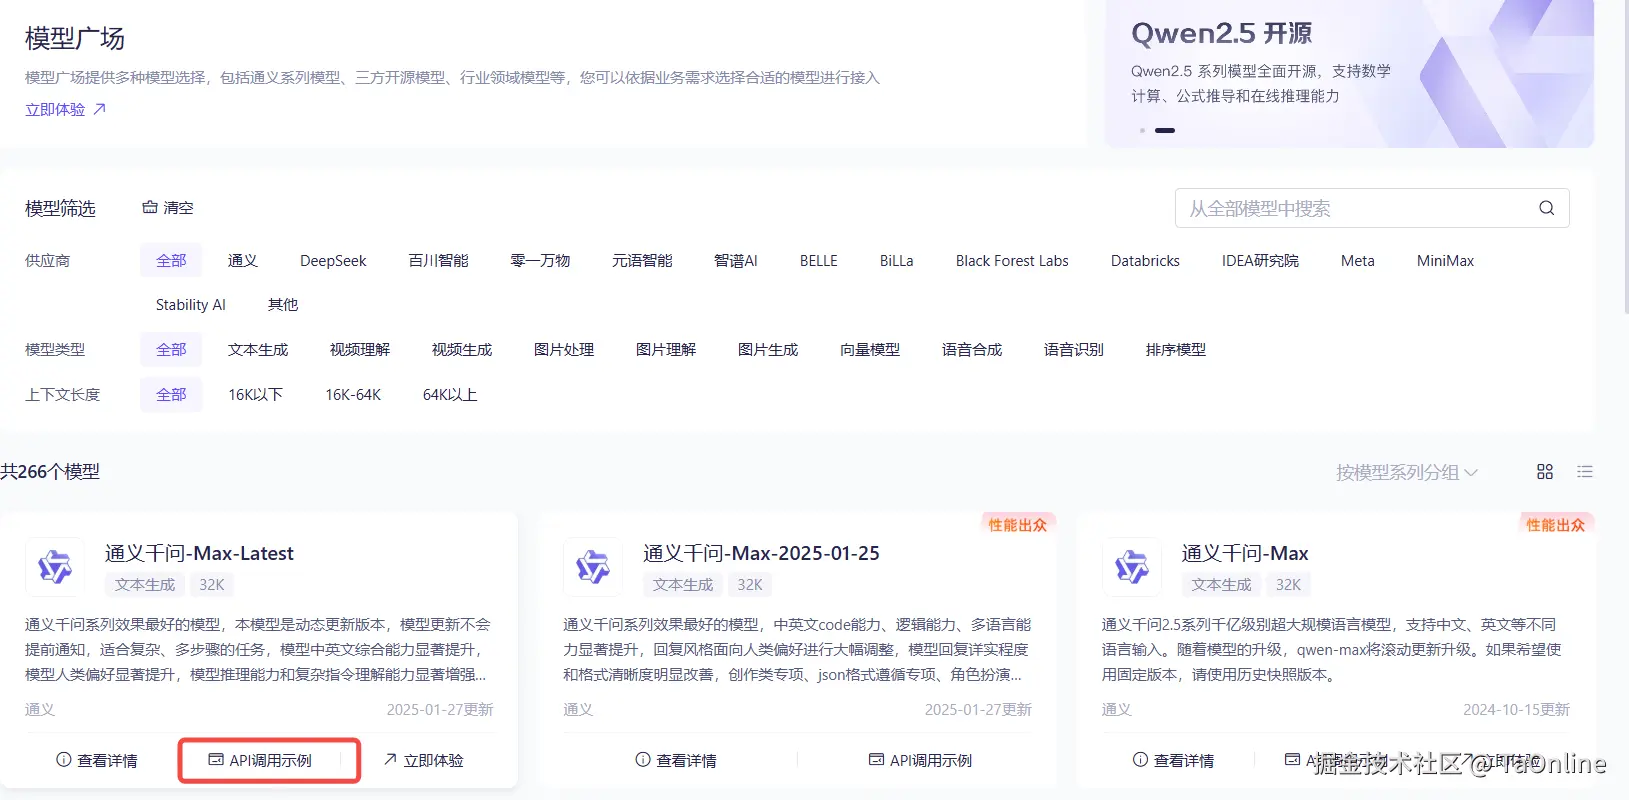Click the 清空 filter clear button
The height and width of the screenshot is (800, 1629).
[168, 208]
